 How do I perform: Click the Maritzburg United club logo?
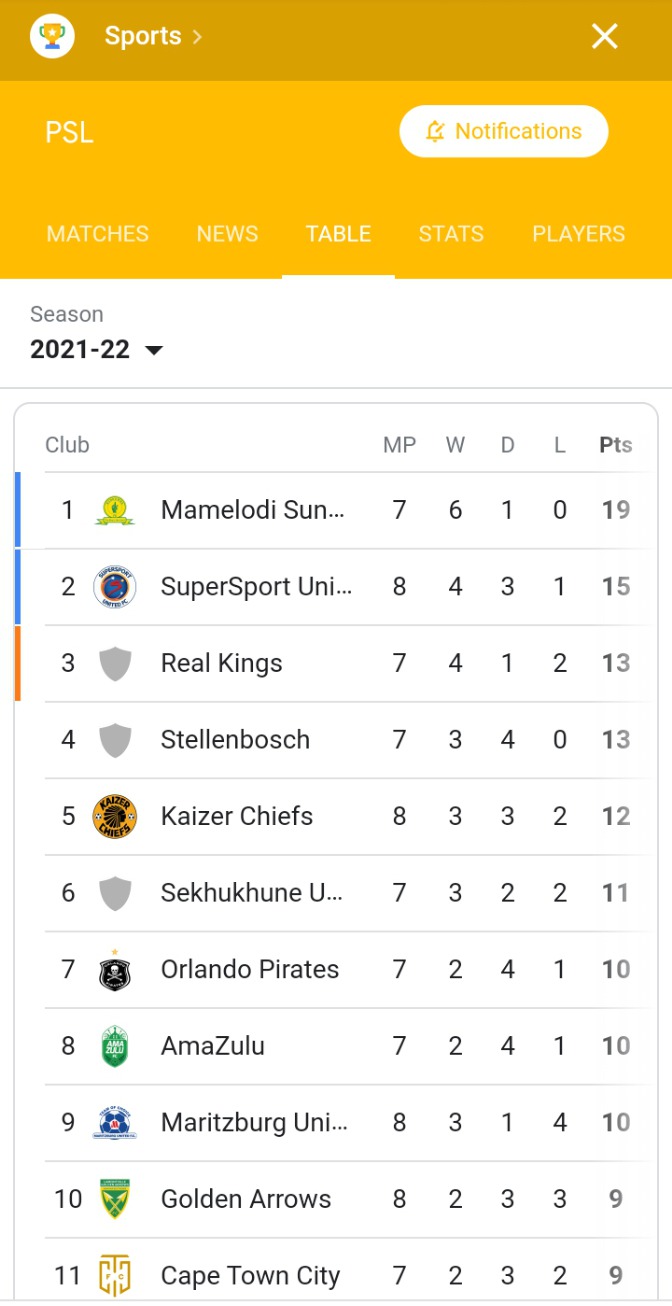(115, 1123)
